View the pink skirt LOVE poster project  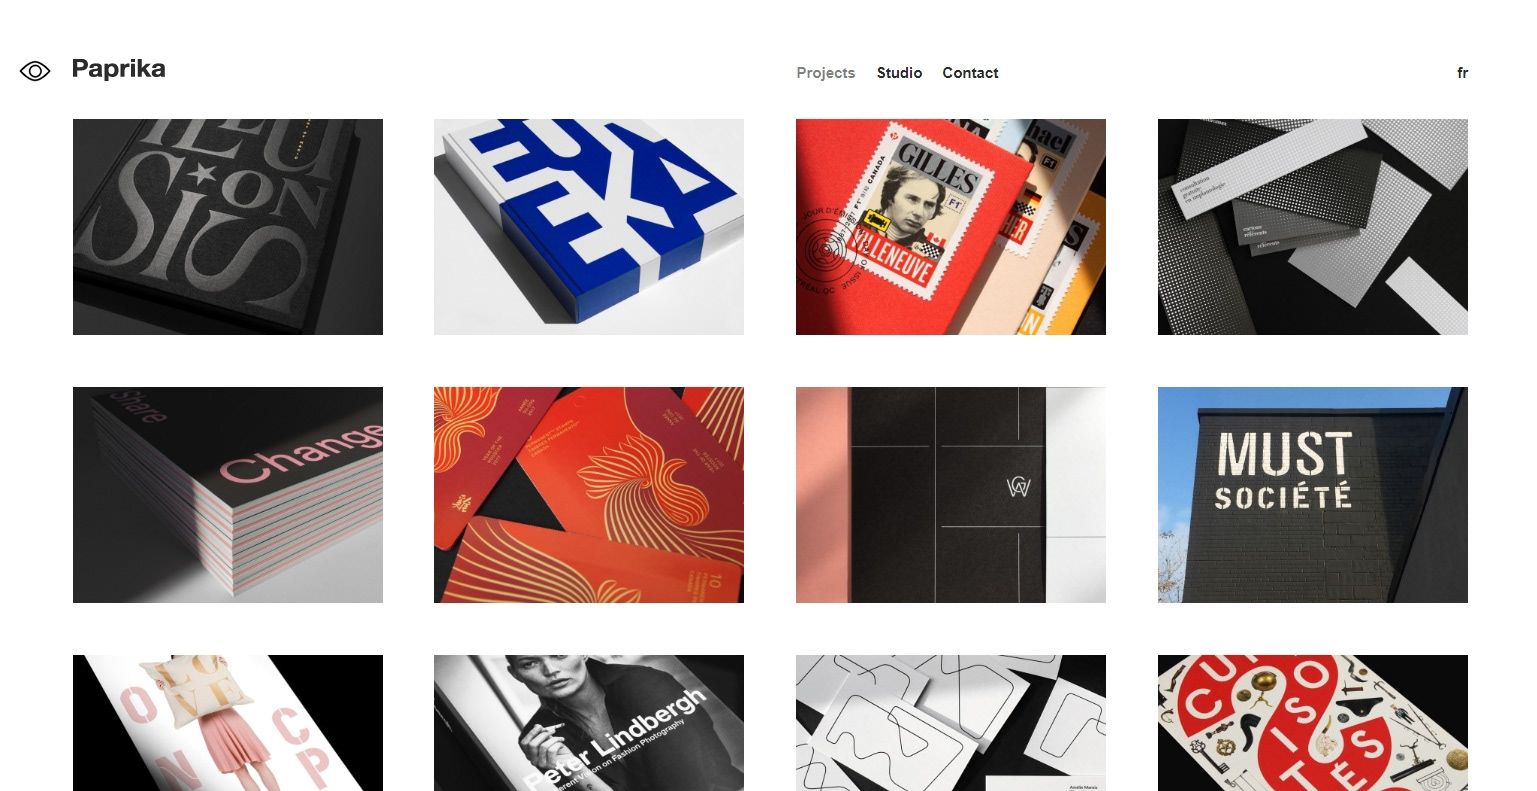tap(228, 723)
